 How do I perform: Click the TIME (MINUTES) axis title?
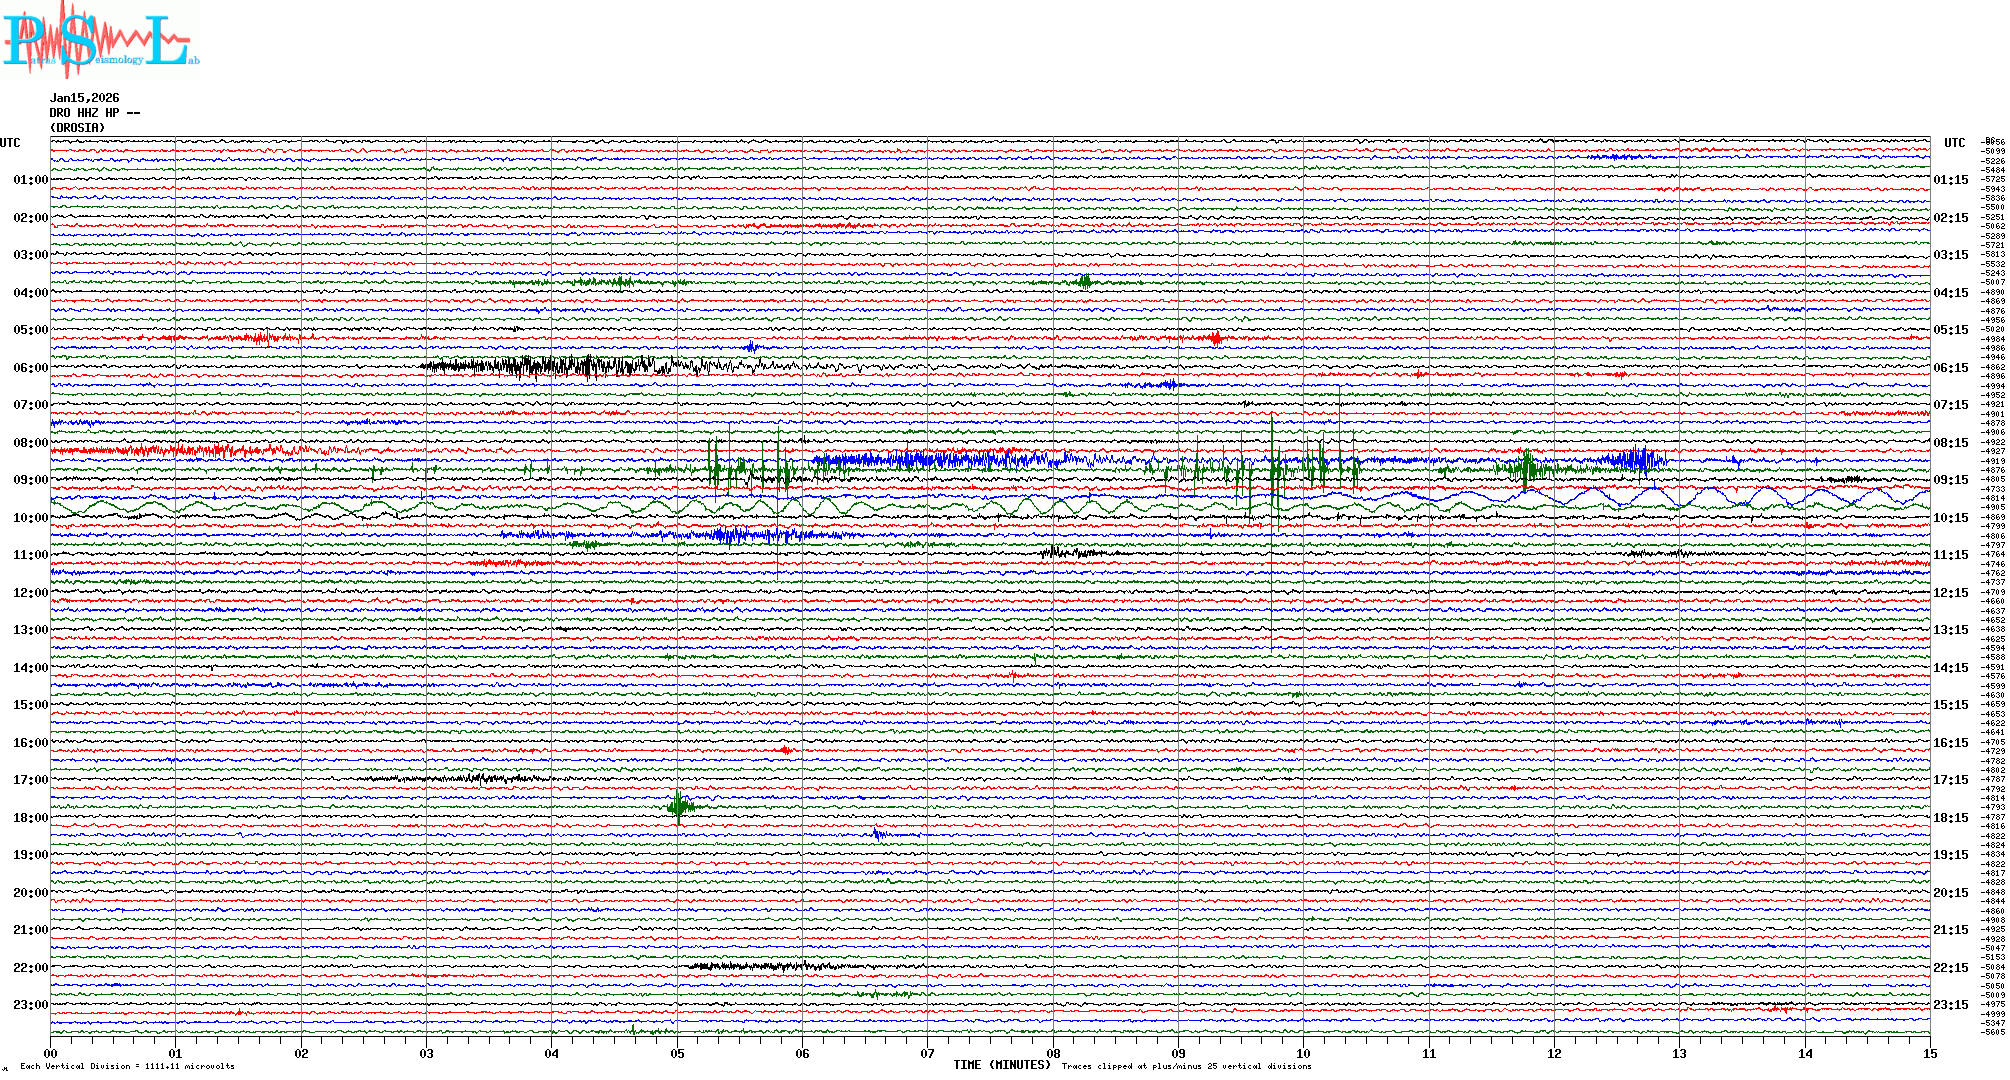(1001, 1065)
